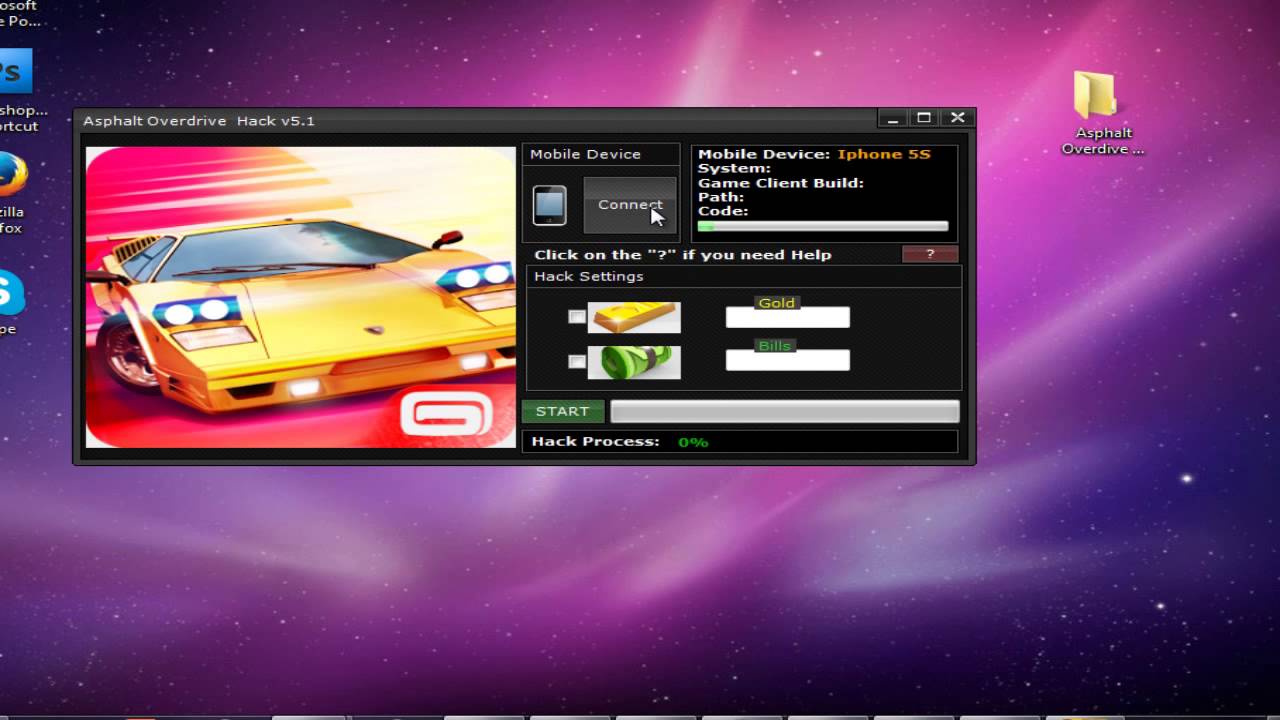The height and width of the screenshot is (720, 1280).
Task: Click the device connection progress bar
Action: [822, 227]
